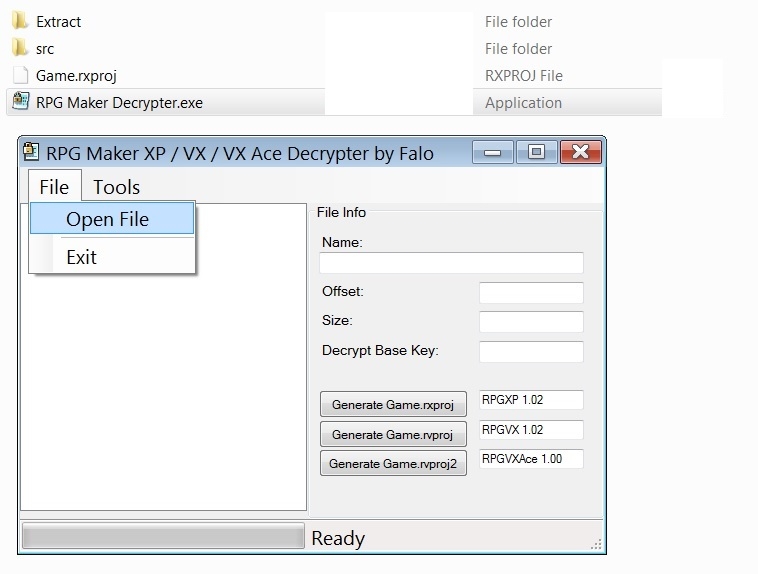Viewport: 758px width, 574px height.
Task: Click the Extract folder icon
Action: tap(20, 21)
